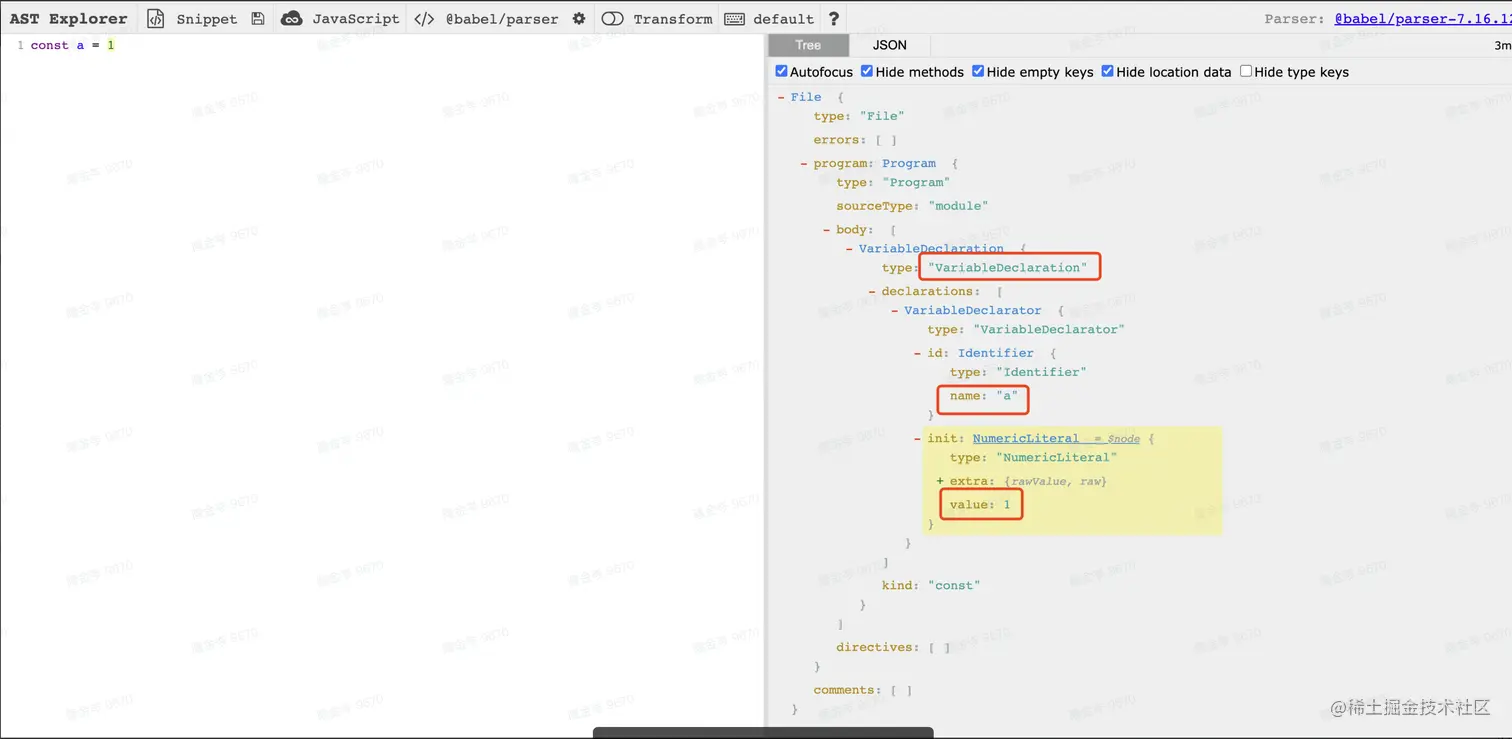Collapse the id Identifier node
Screen dimensions: 1512x739
click(918, 353)
